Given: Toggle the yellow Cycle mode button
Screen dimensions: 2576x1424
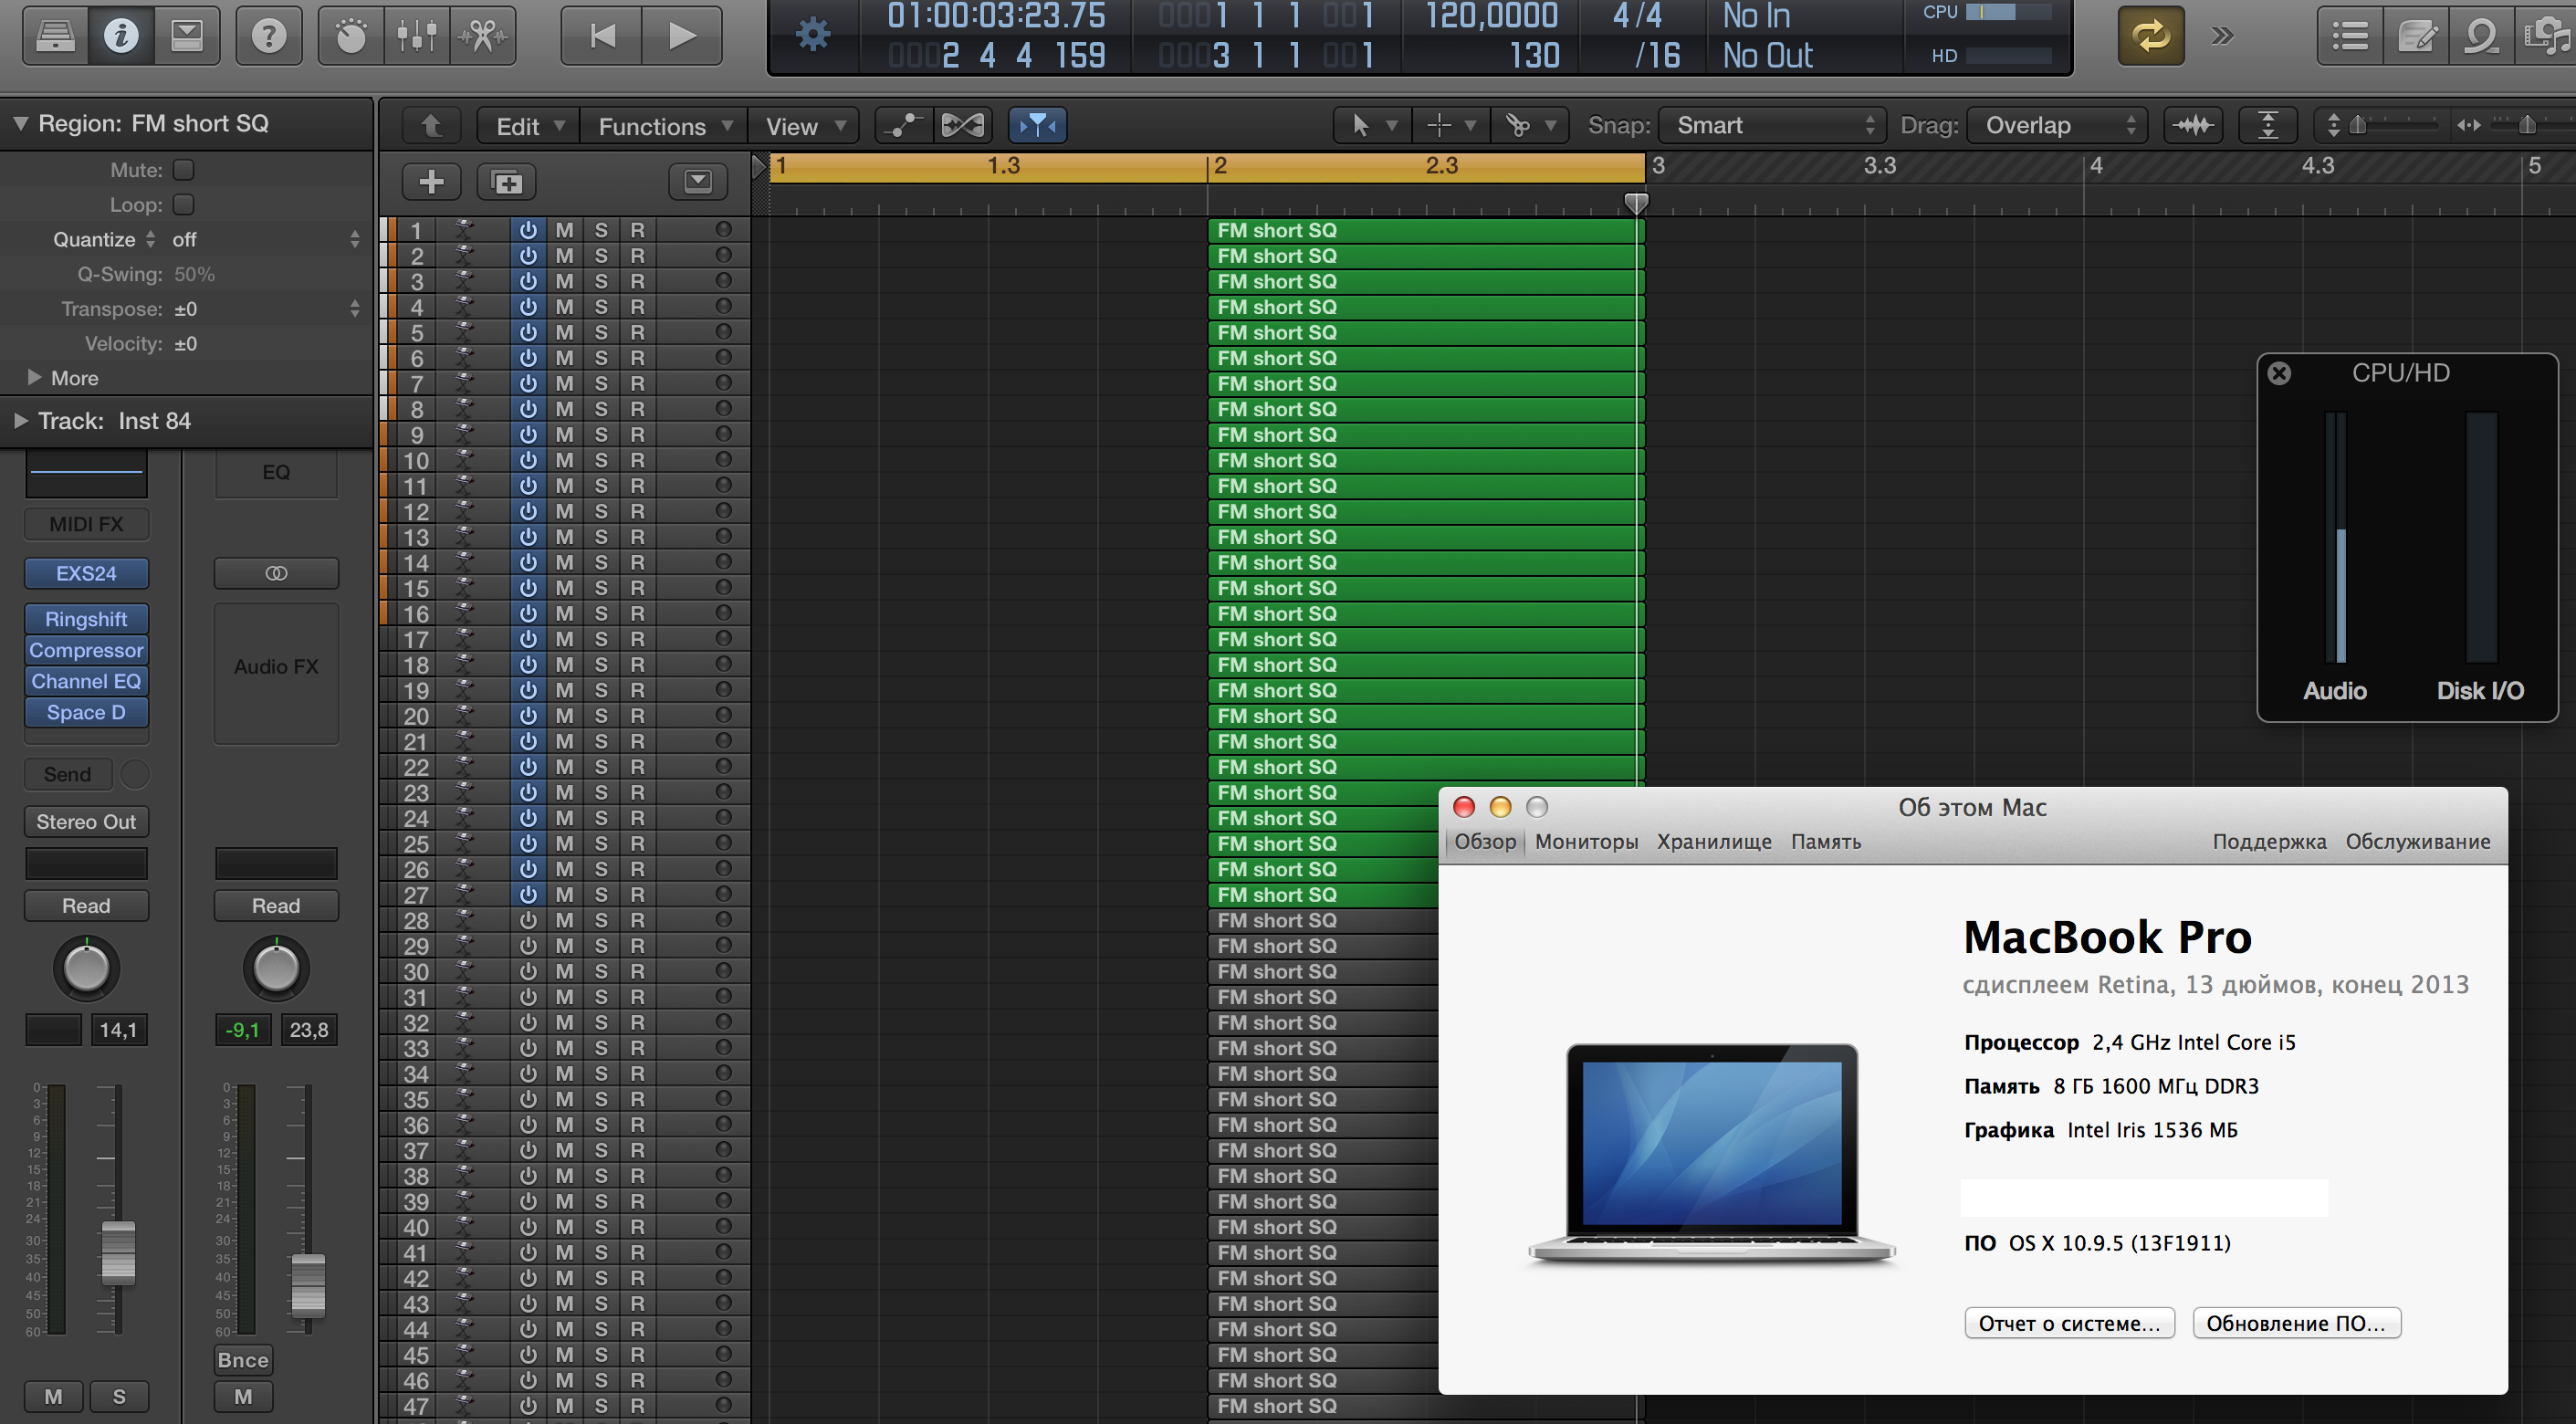Looking at the screenshot, I should [x=2150, y=36].
